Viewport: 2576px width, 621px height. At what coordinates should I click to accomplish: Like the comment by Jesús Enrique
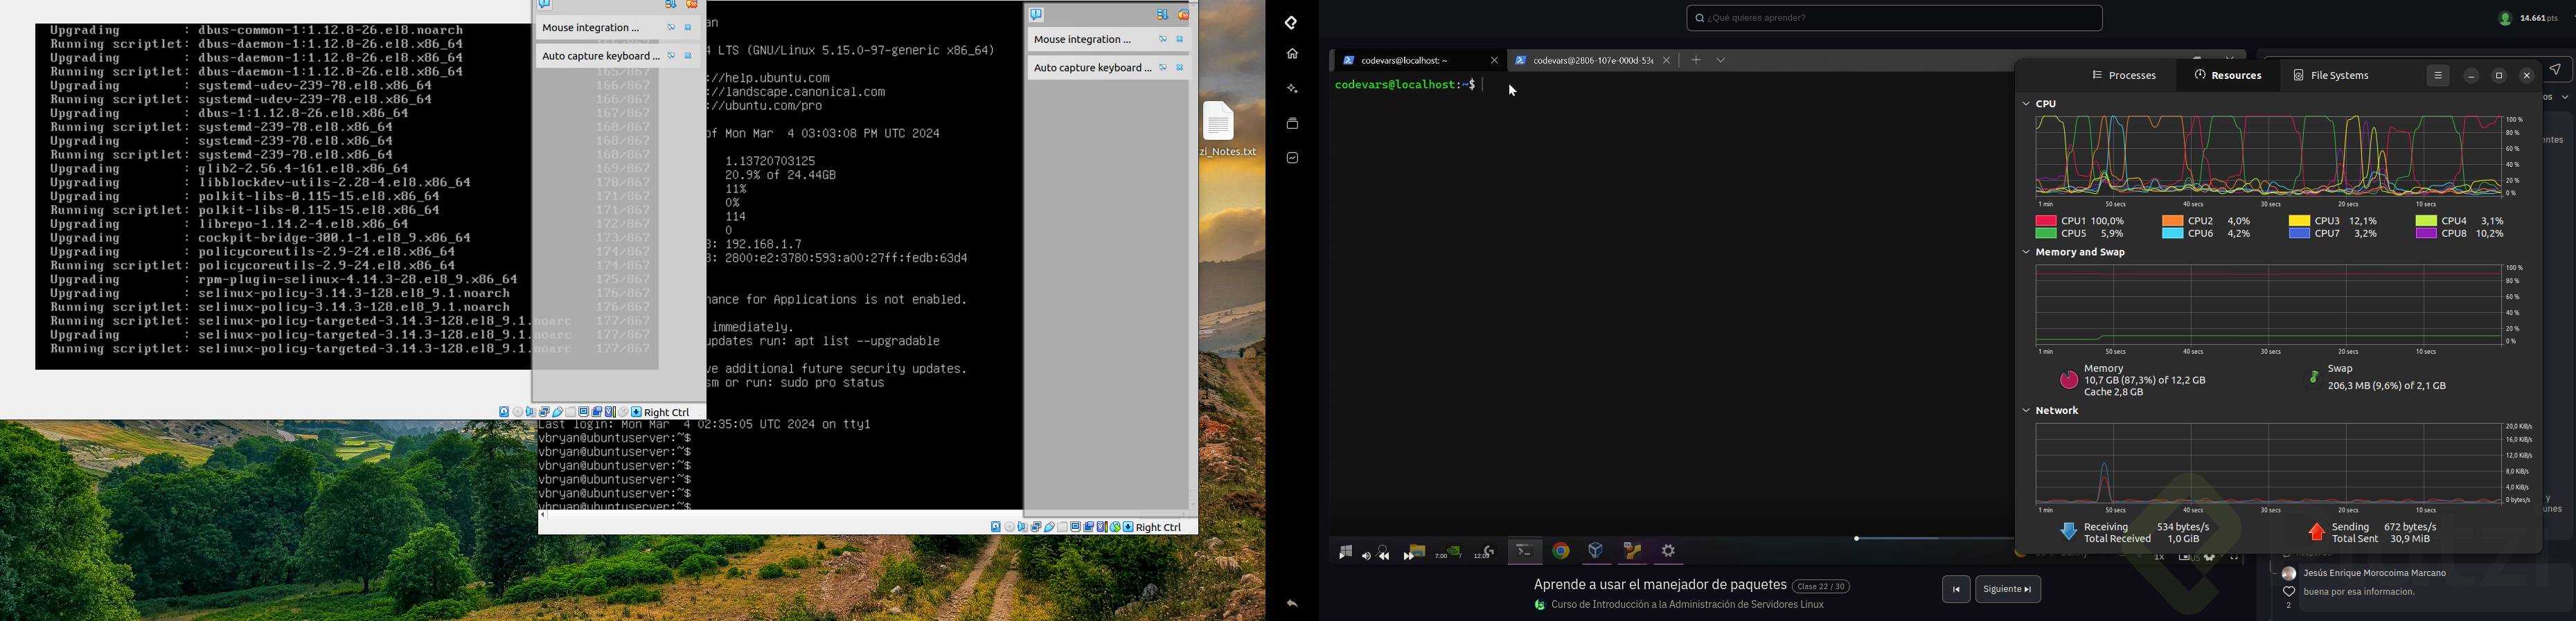pyautogui.click(x=2288, y=593)
